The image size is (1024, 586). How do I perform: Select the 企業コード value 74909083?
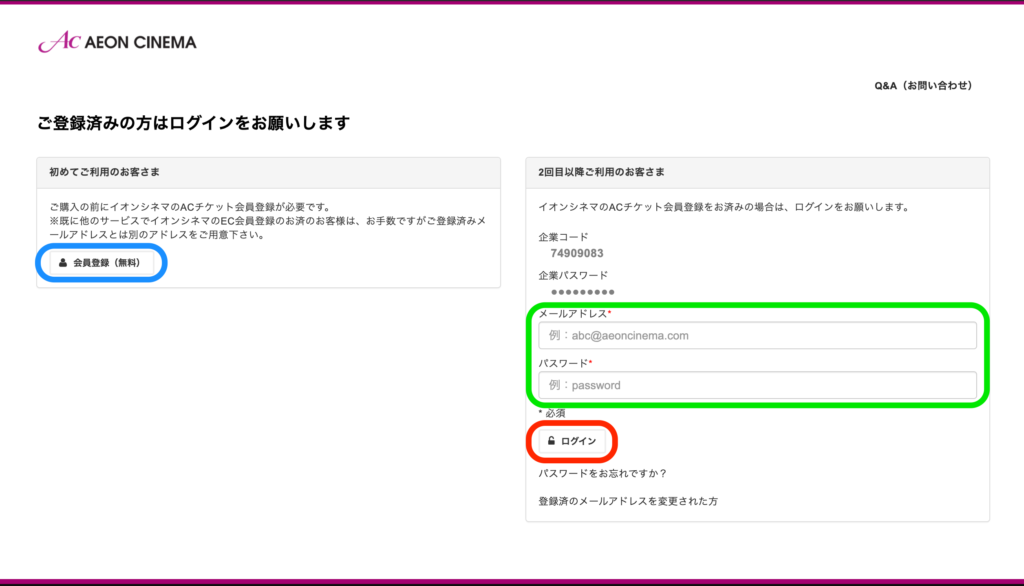coord(577,253)
